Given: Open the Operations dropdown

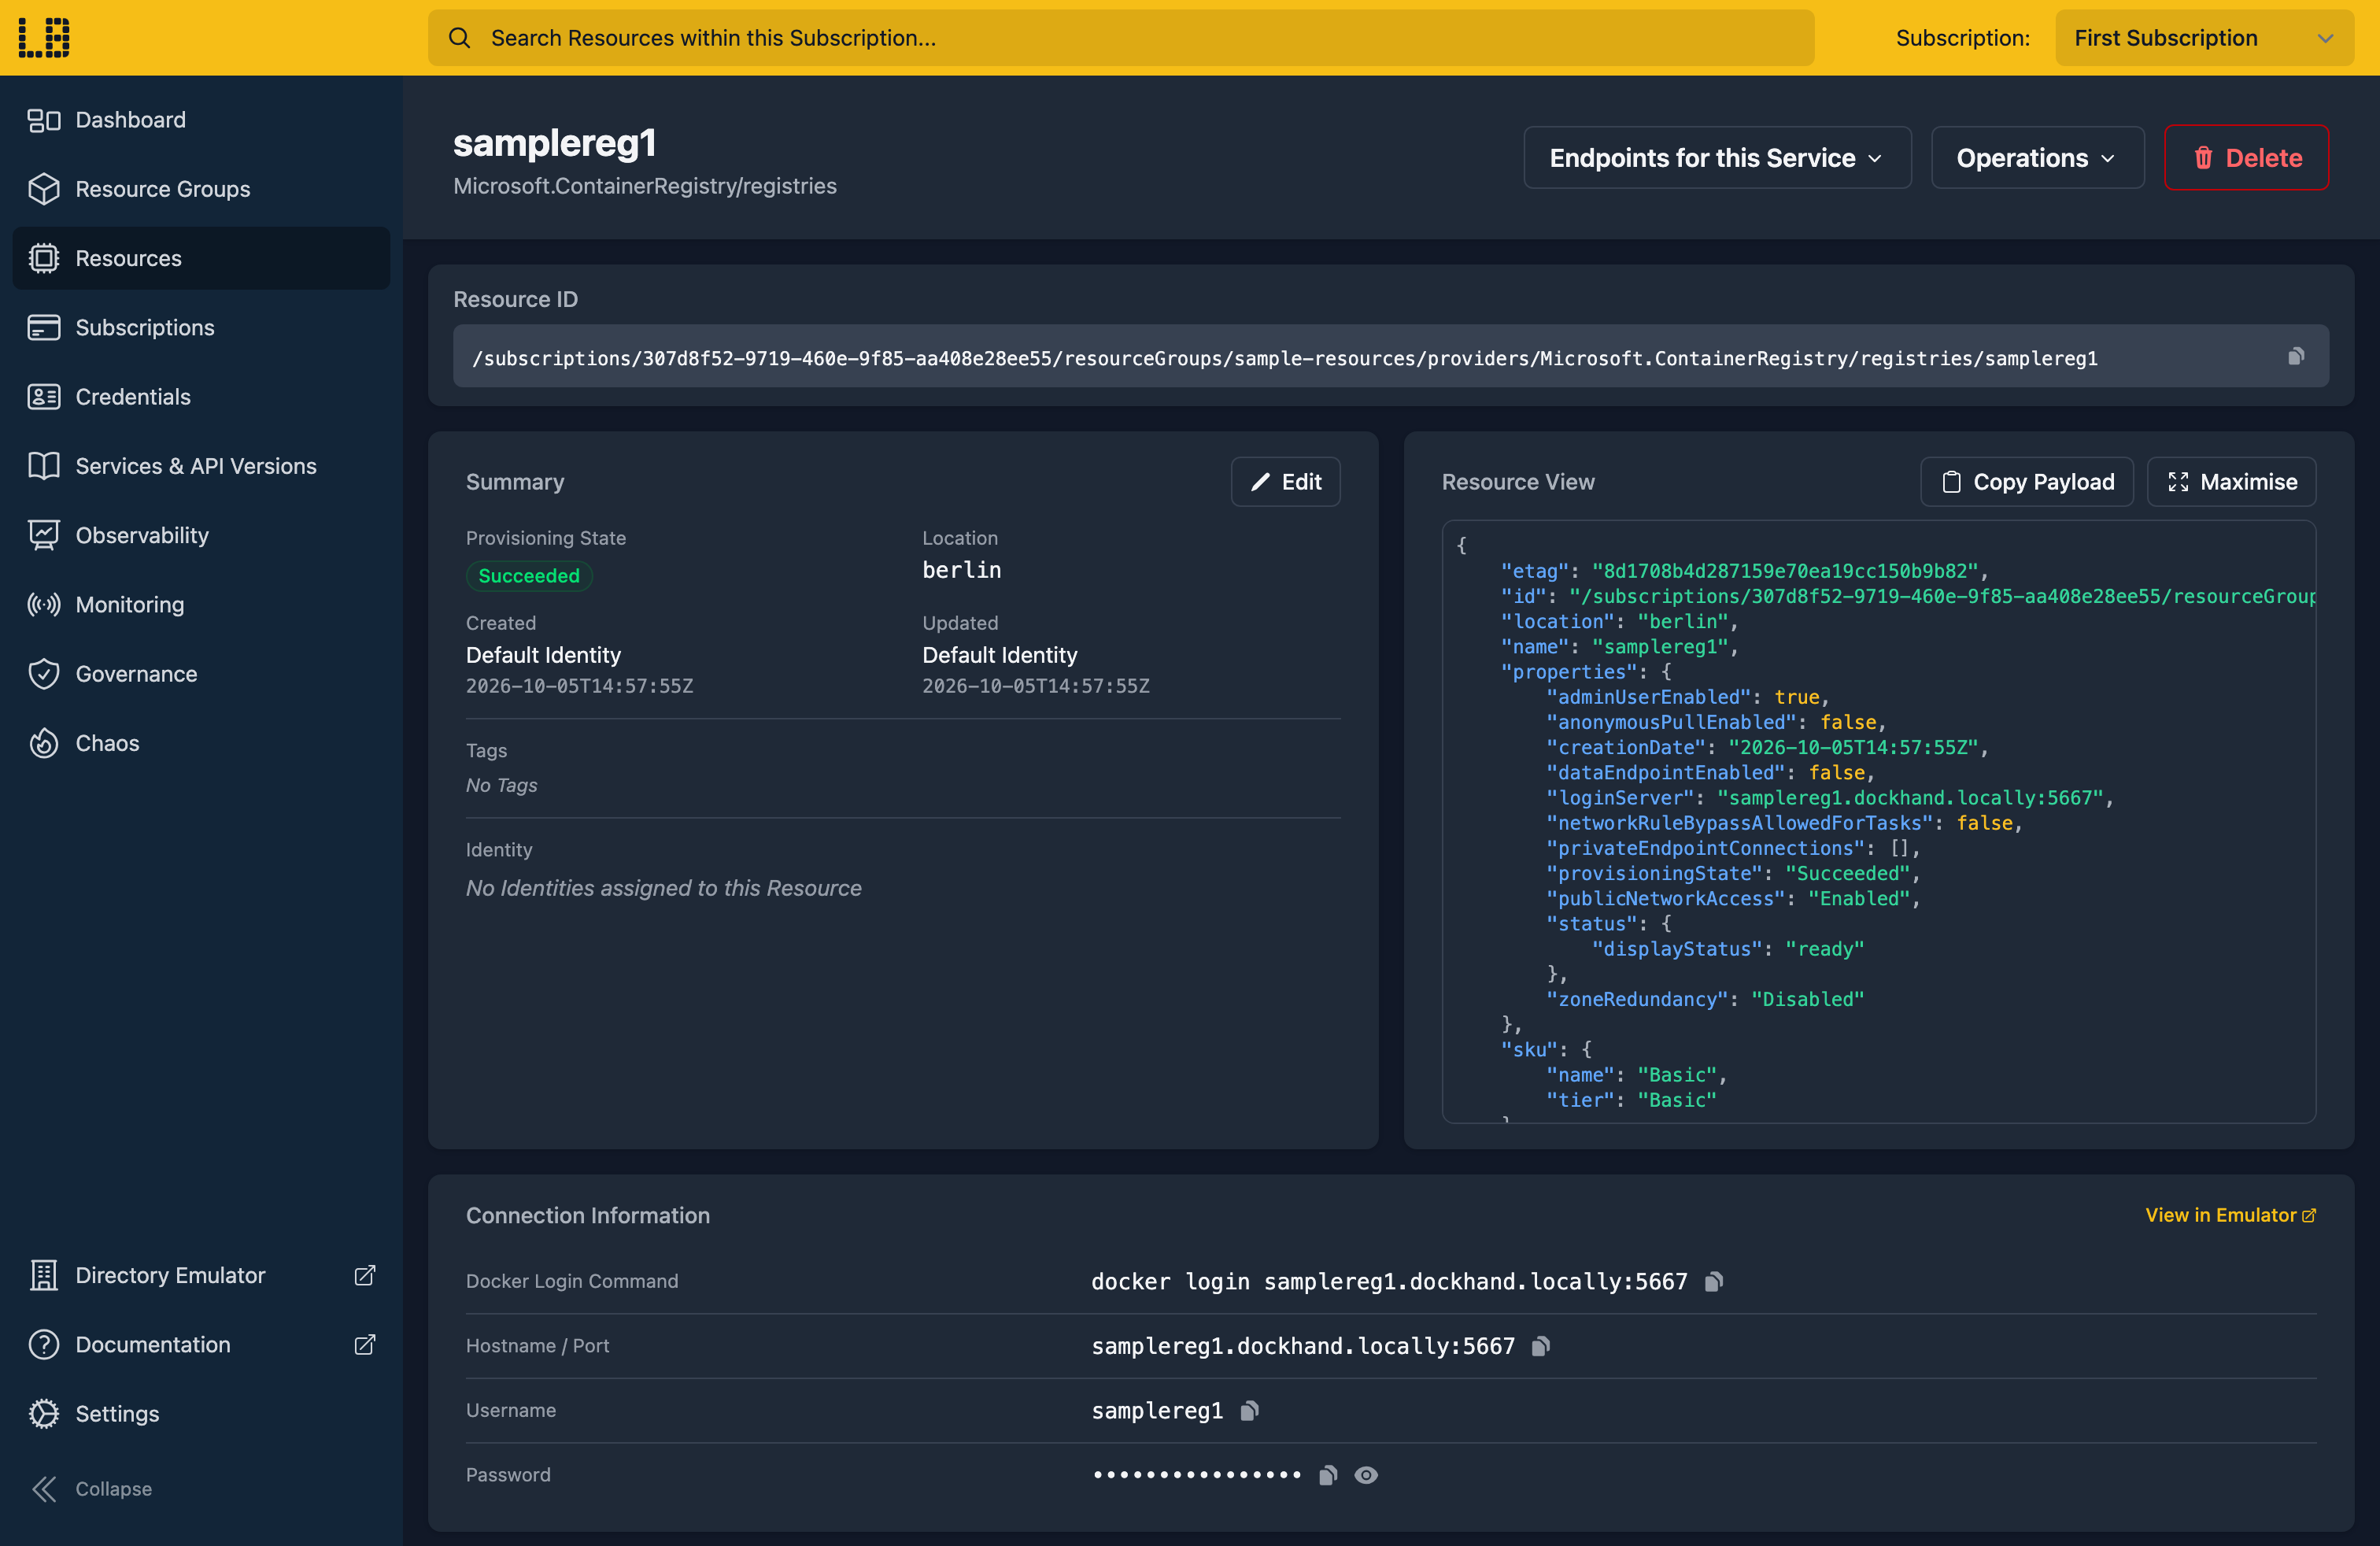Looking at the screenshot, I should click(x=2037, y=158).
